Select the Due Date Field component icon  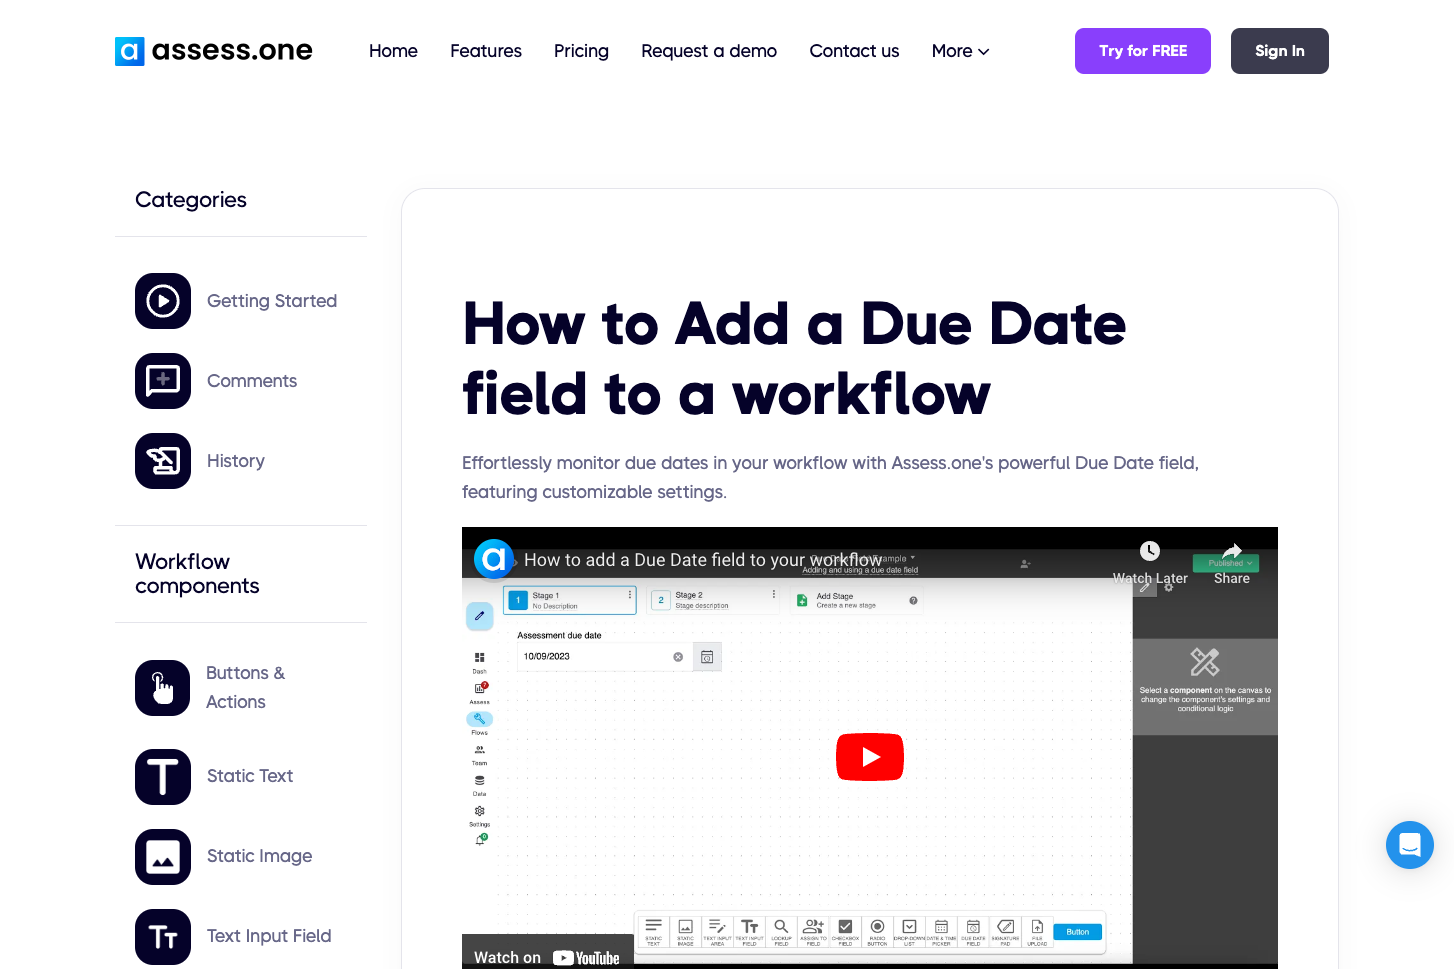point(972,928)
